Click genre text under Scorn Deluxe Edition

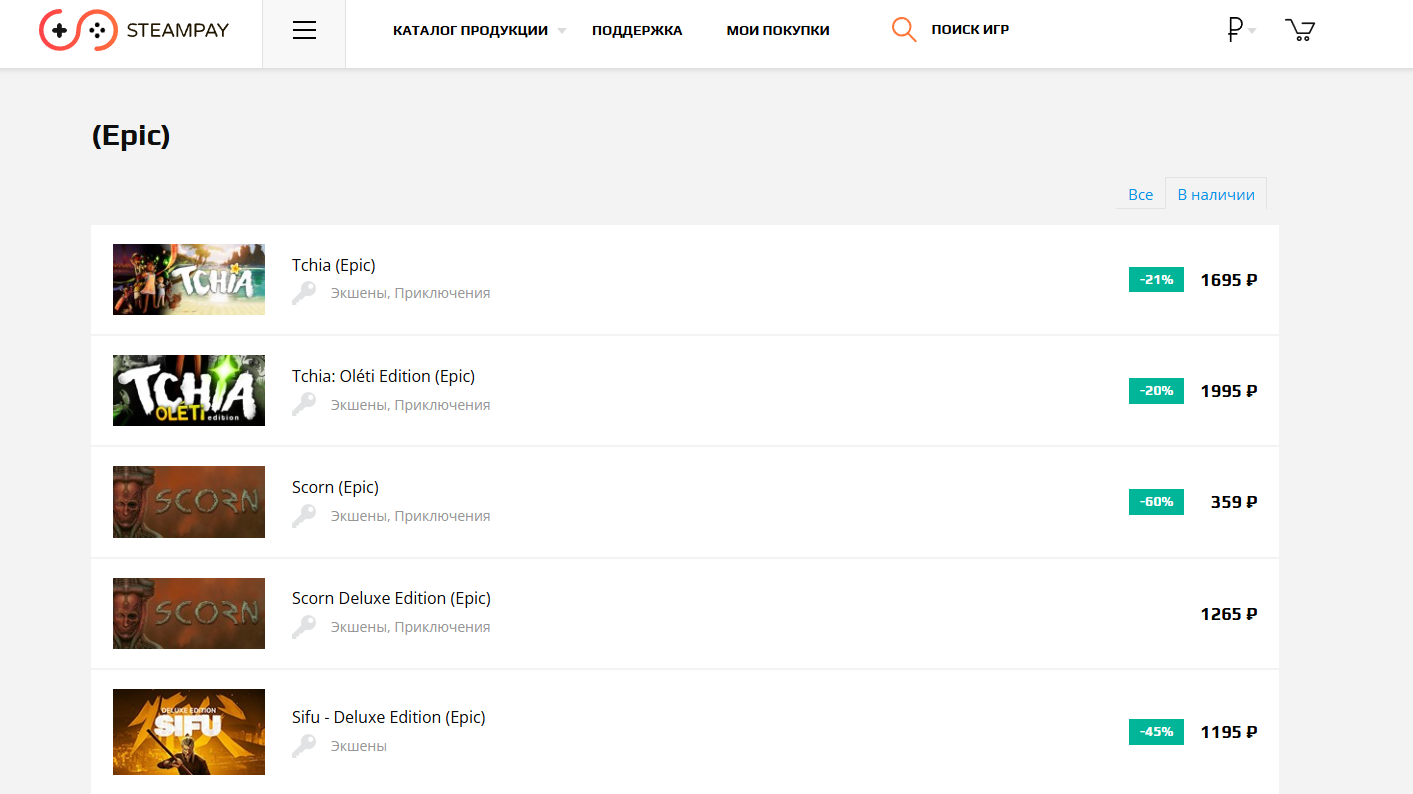coord(411,627)
